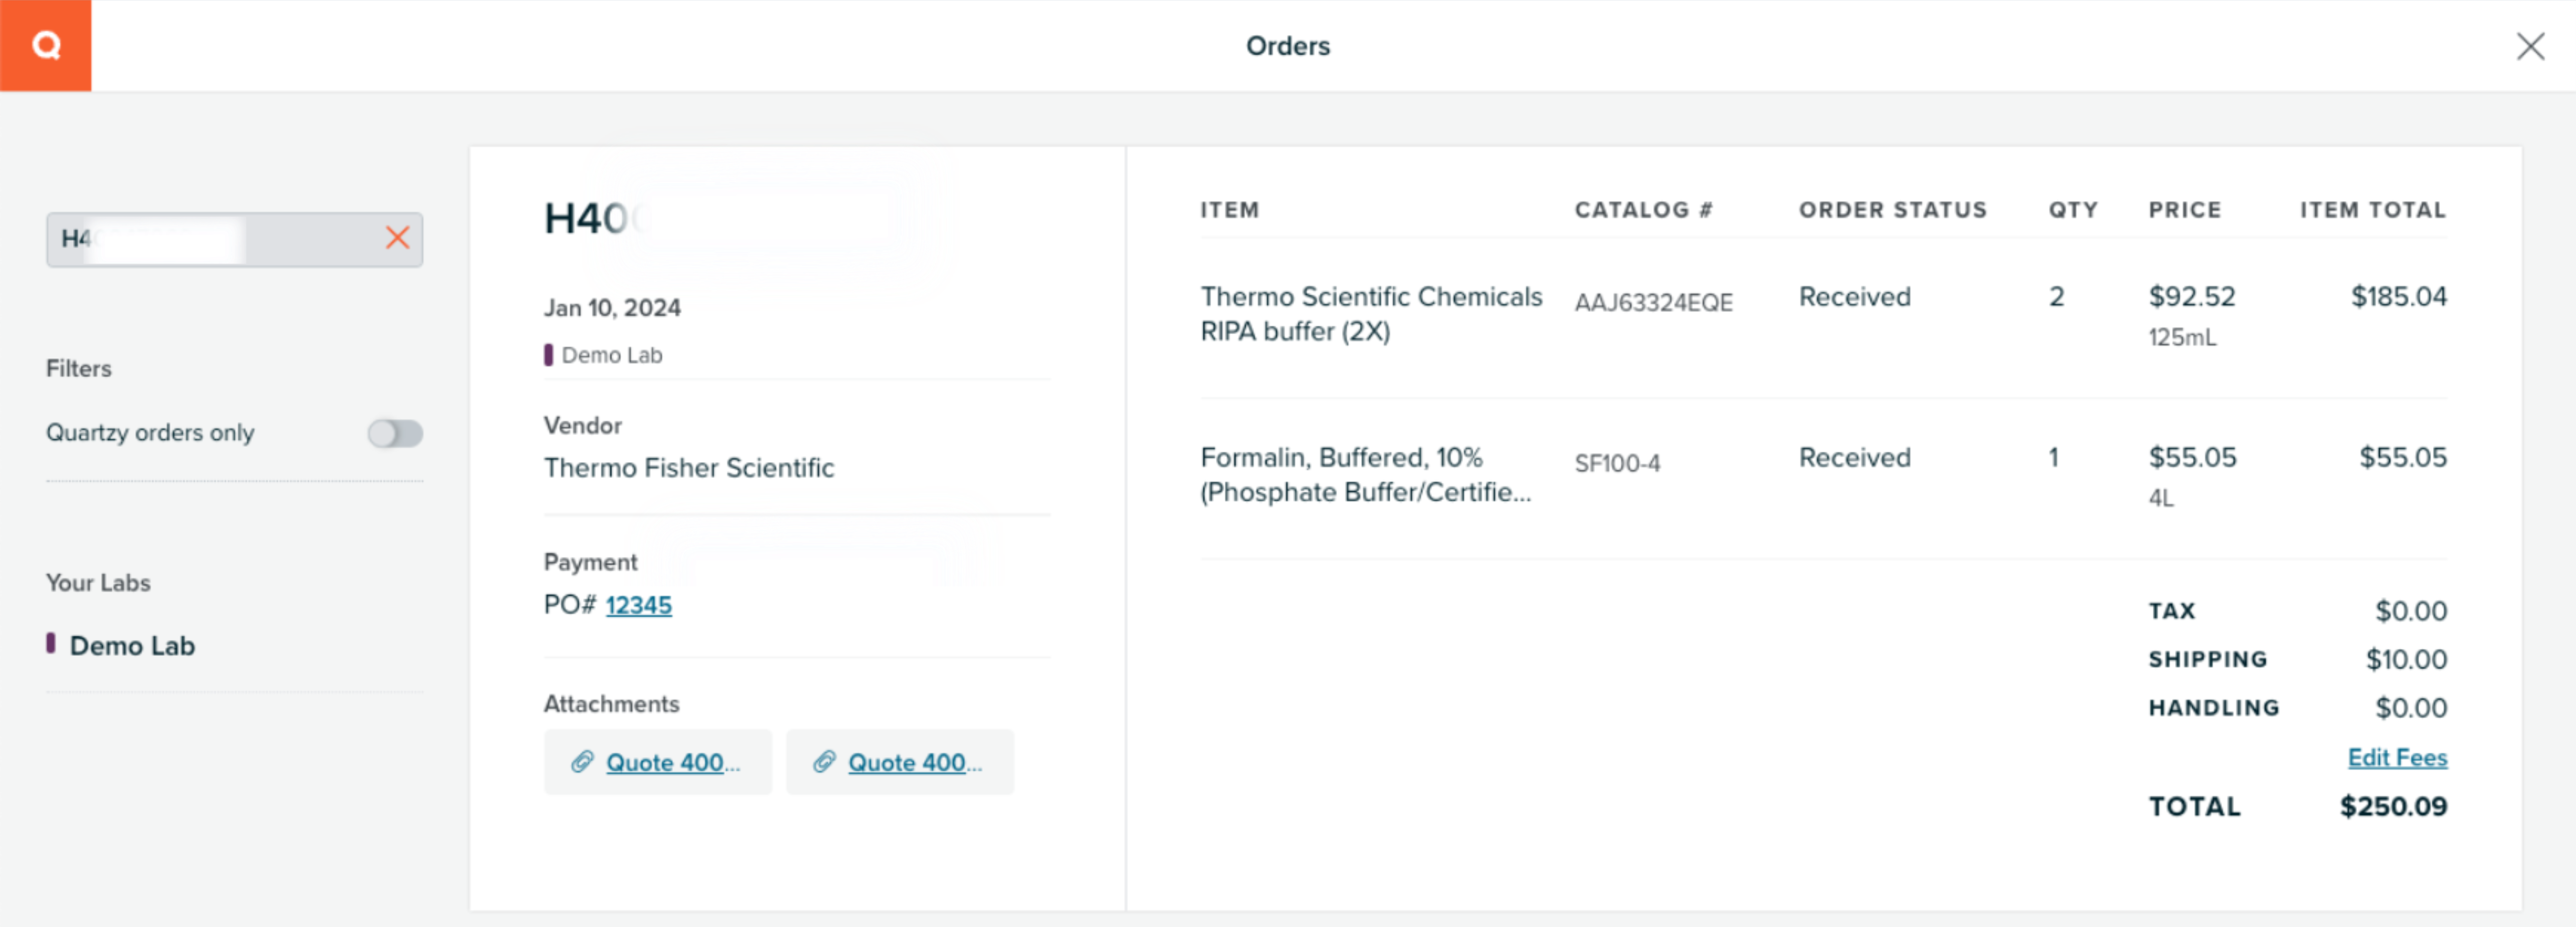This screenshot has height=927, width=2576.
Task: Click the vendor name Thermo Fisher Scientific
Action: tap(689, 467)
